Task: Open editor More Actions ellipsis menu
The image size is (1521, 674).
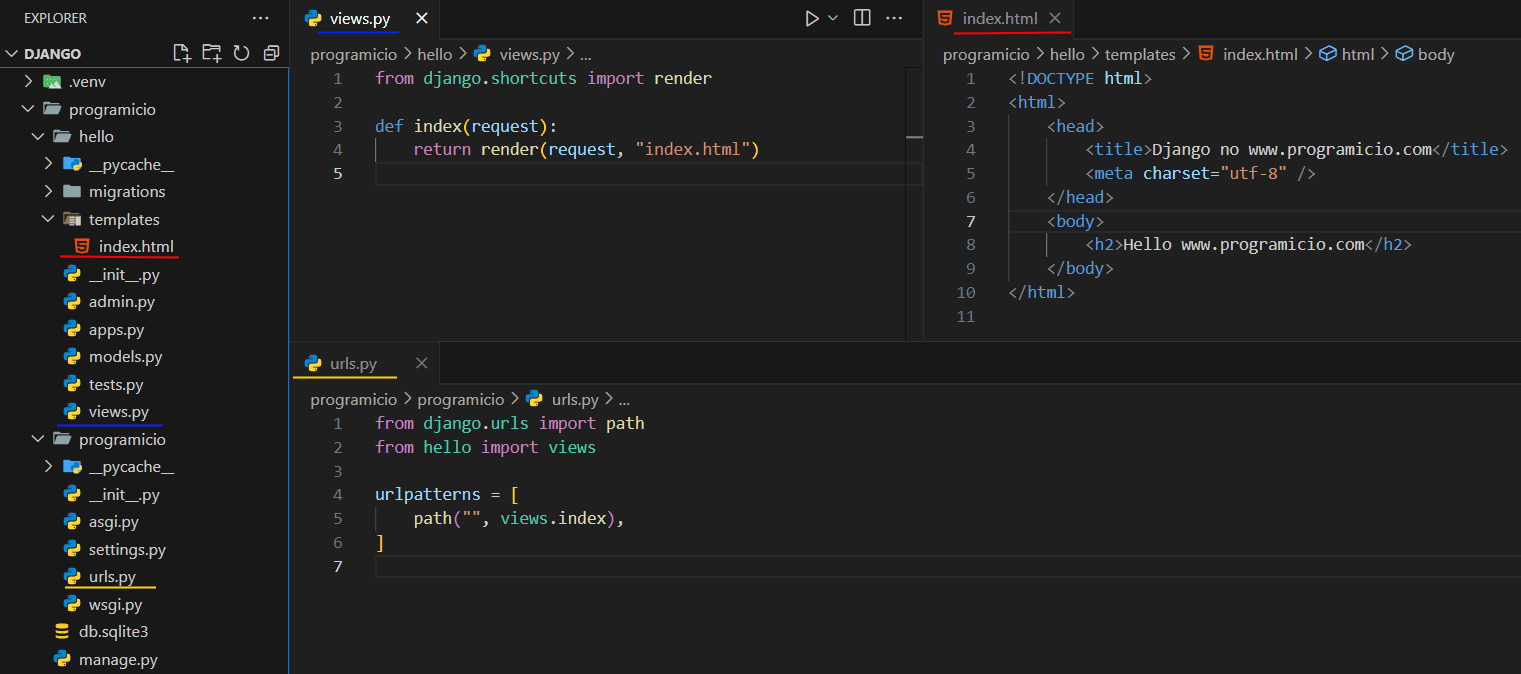Action: (x=894, y=18)
